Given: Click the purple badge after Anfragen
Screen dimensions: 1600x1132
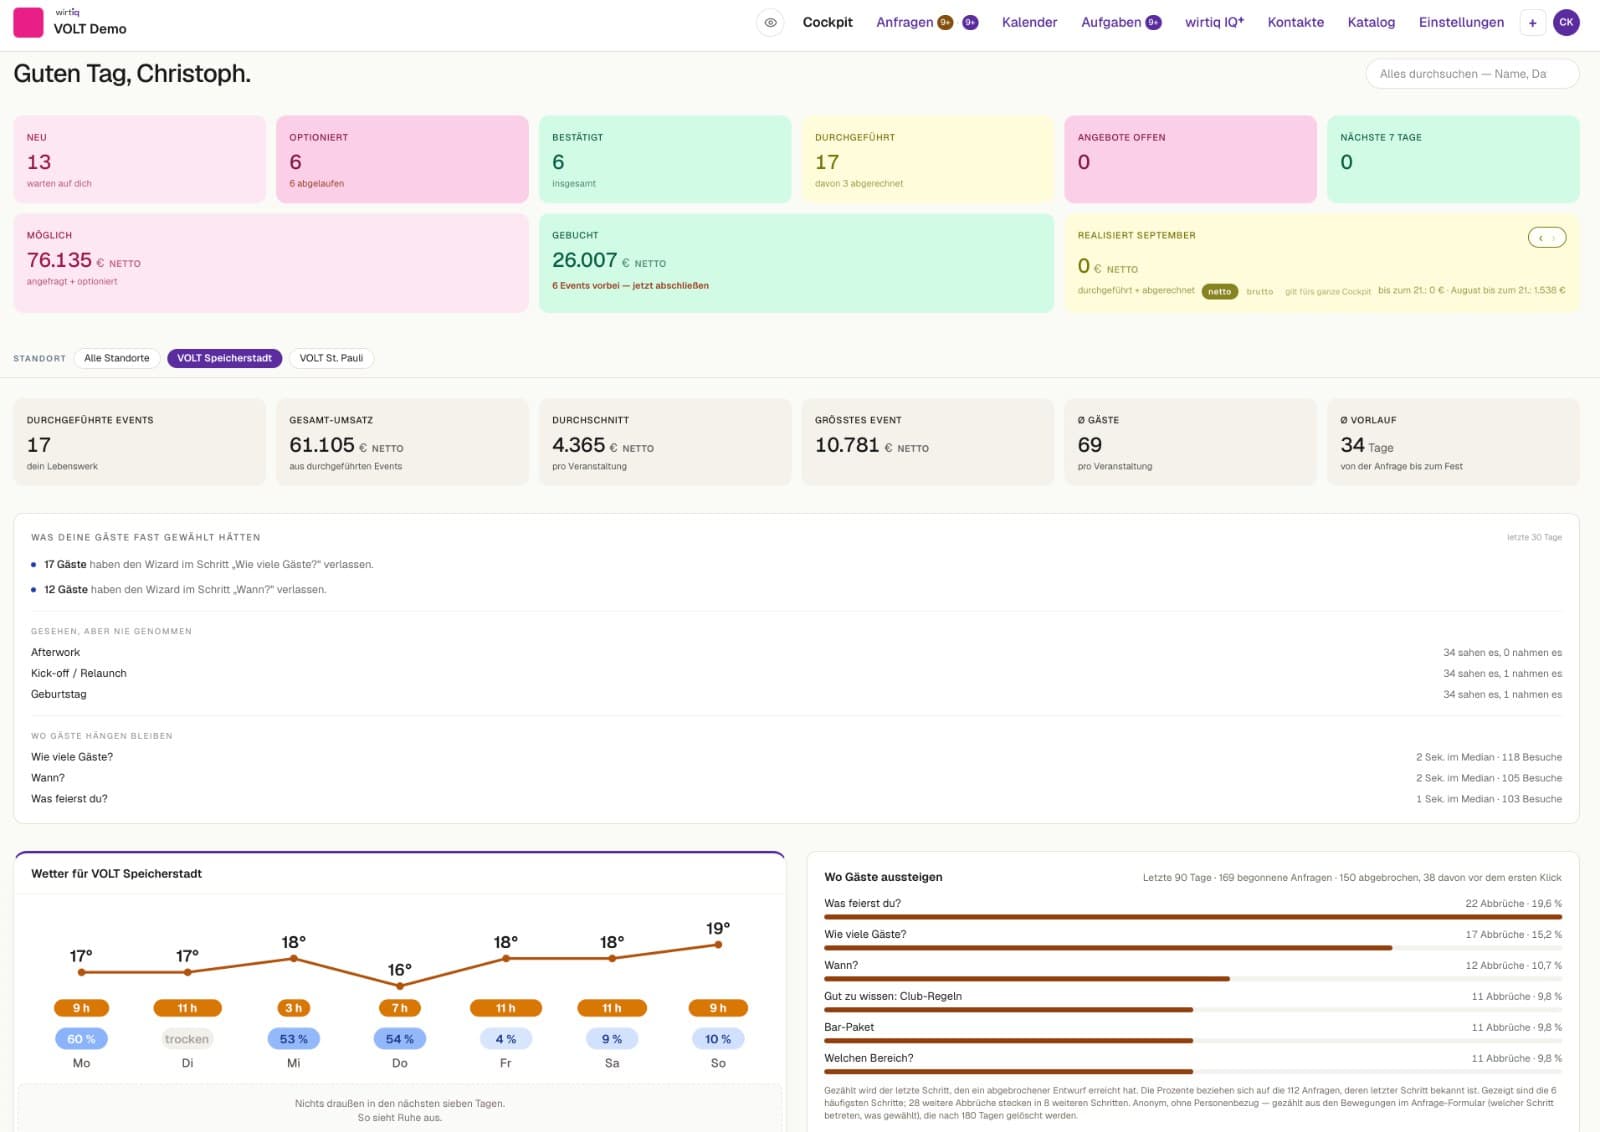Looking at the screenshot, I should (x=970, y=22).
